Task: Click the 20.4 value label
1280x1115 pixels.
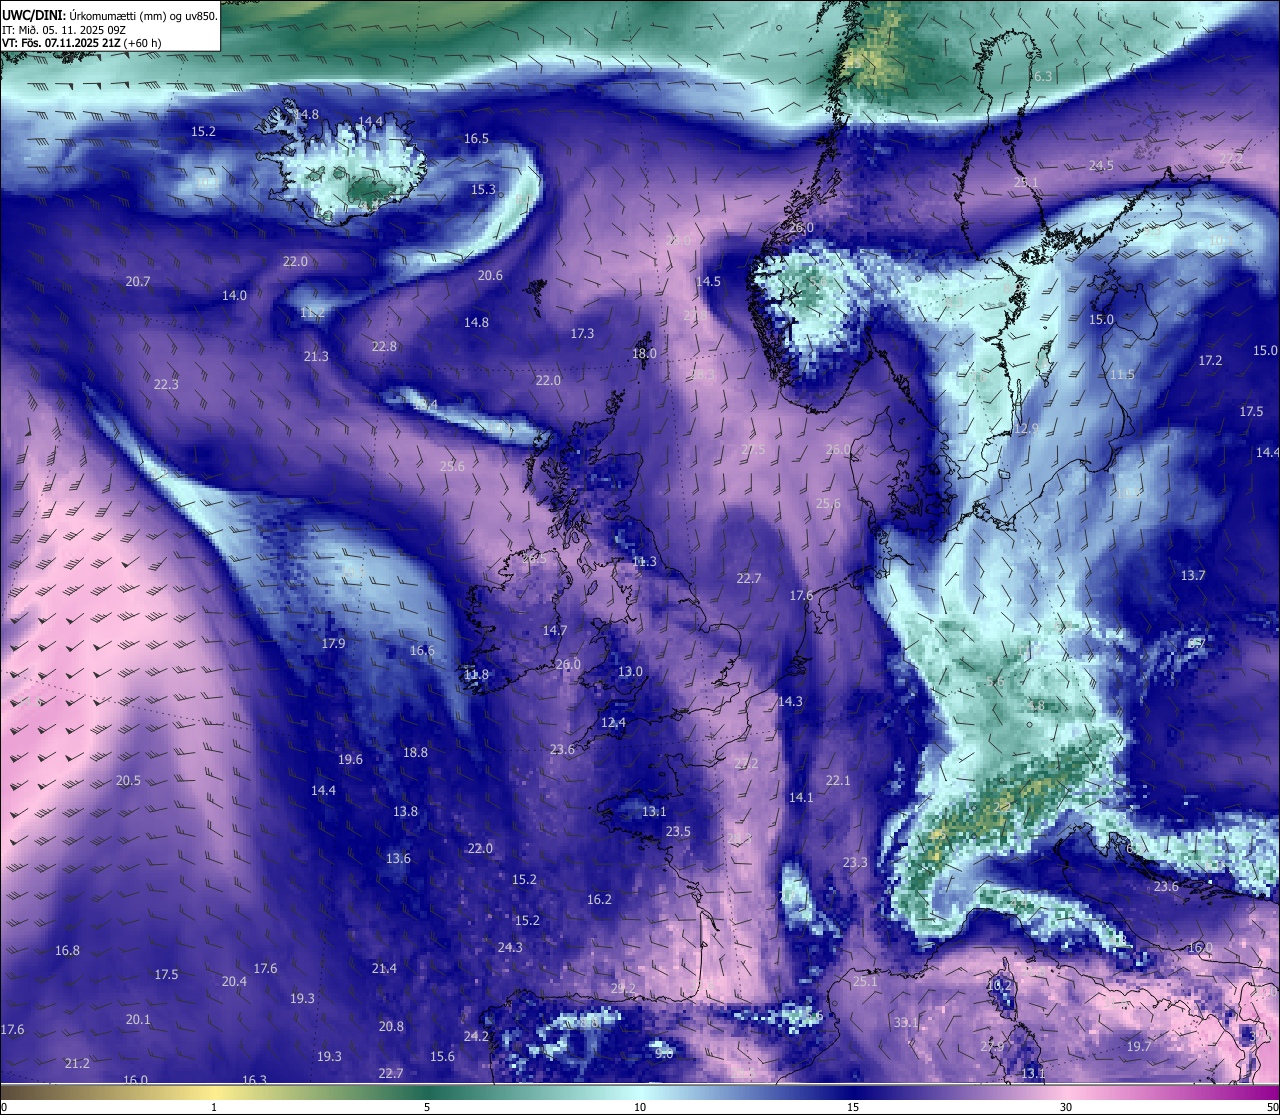Action: 234,982
